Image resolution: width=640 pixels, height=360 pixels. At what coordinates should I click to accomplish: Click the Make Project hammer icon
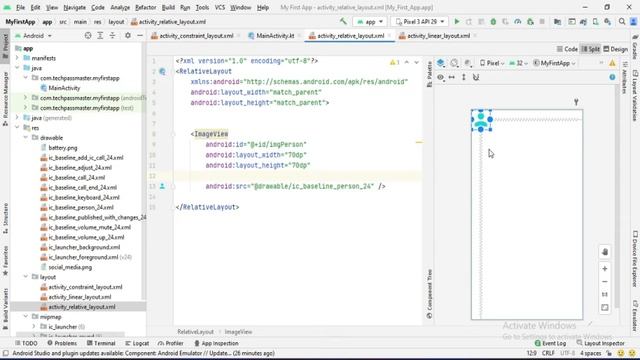point(343,21)
